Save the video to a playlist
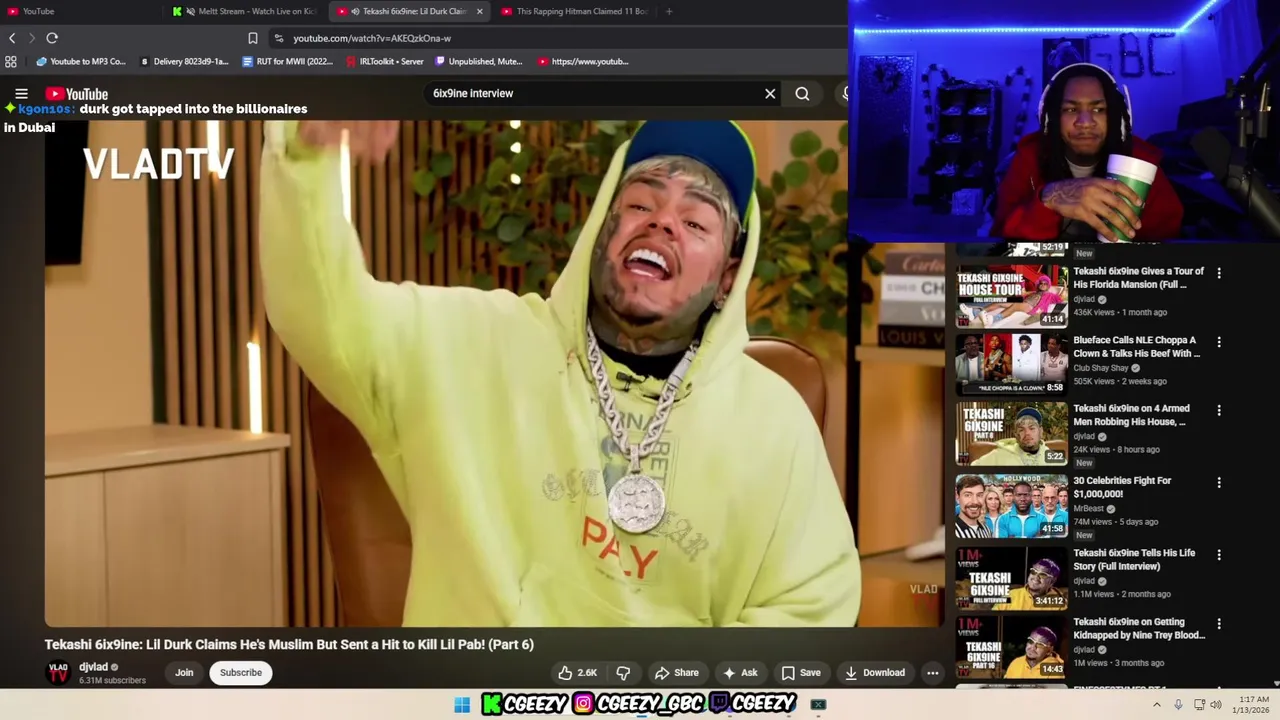1280x720 pixels. (x=801, y=673)
